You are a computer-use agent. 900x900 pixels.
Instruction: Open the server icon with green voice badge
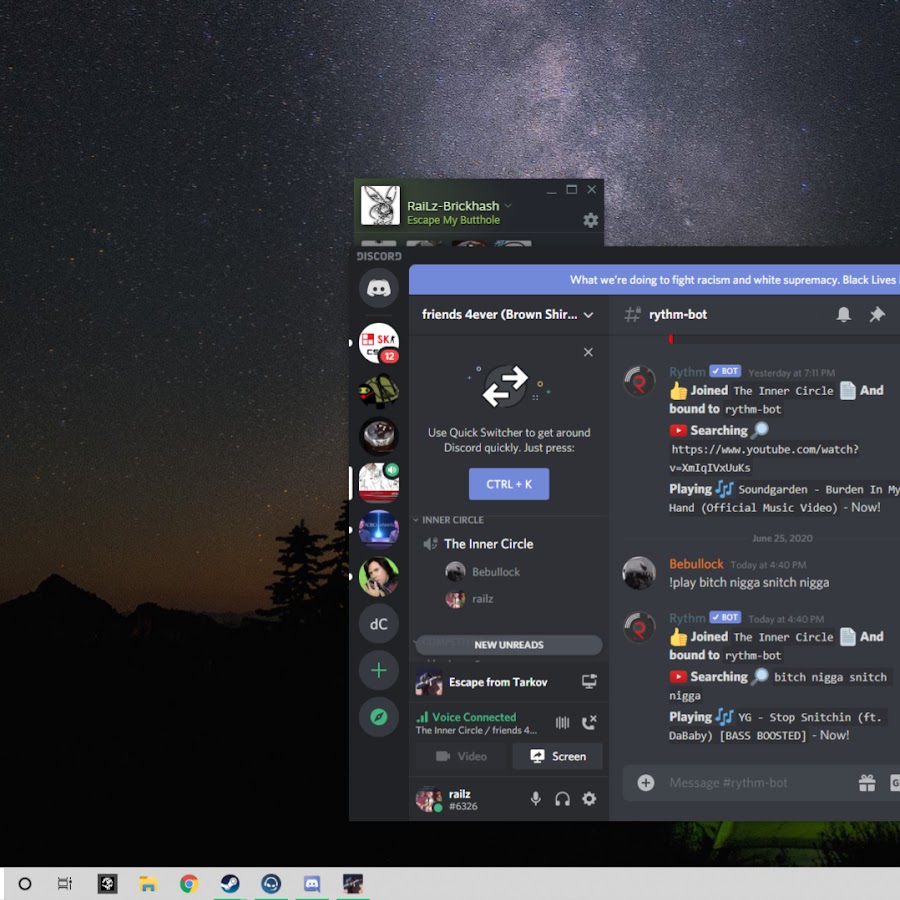(x=378, y=483)
